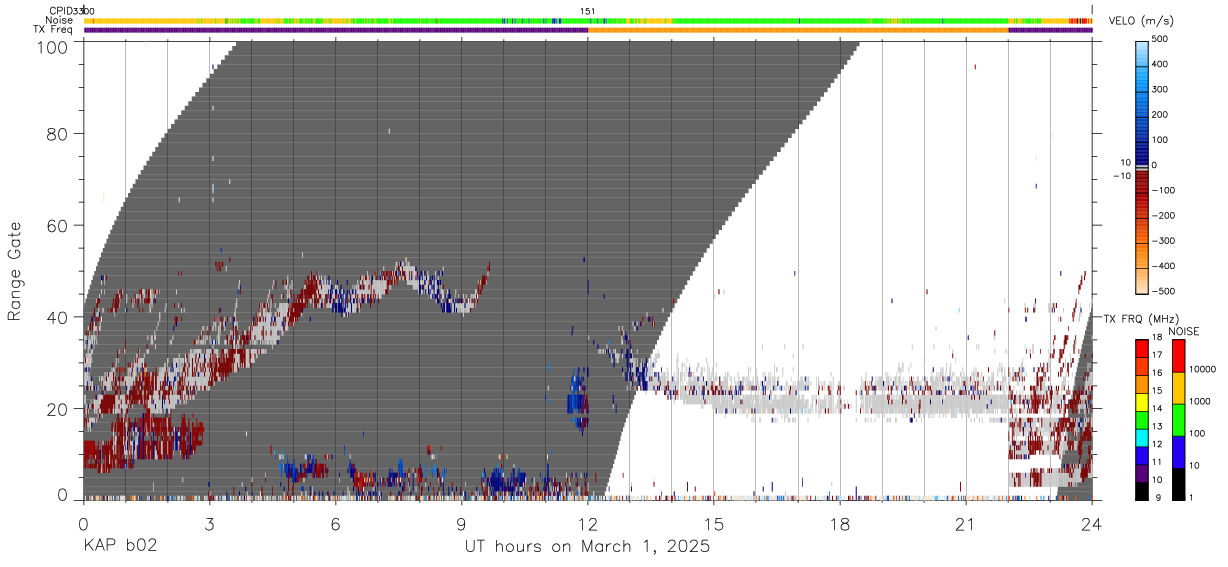The height and width of the screenshot is (567, 1228).
Task: Click the 1000 label on NOISE legend
Action: [x=1200, y=401]
